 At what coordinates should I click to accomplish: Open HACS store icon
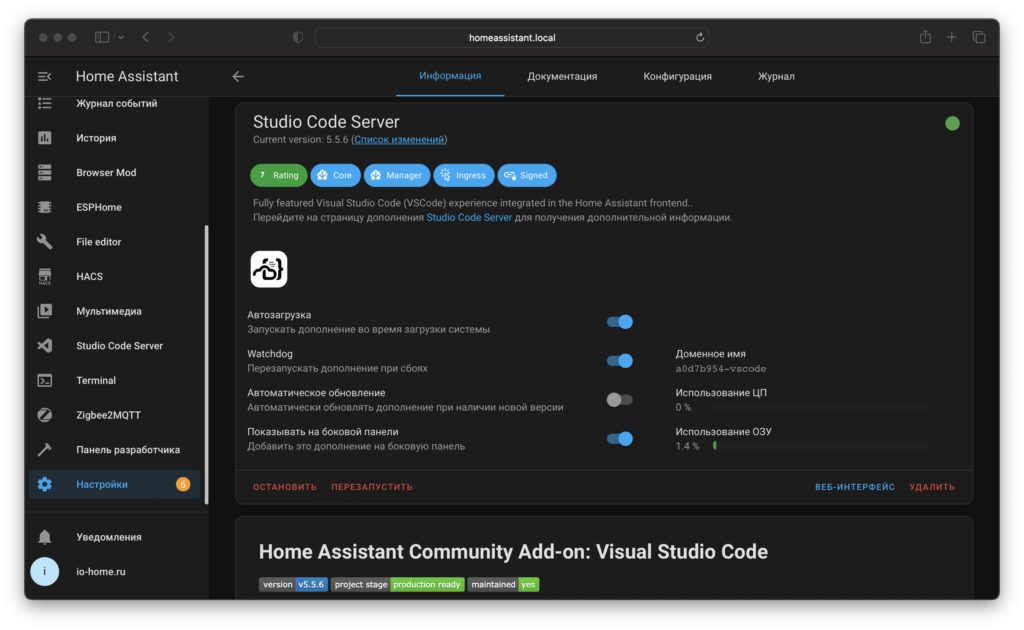(44, 276)
